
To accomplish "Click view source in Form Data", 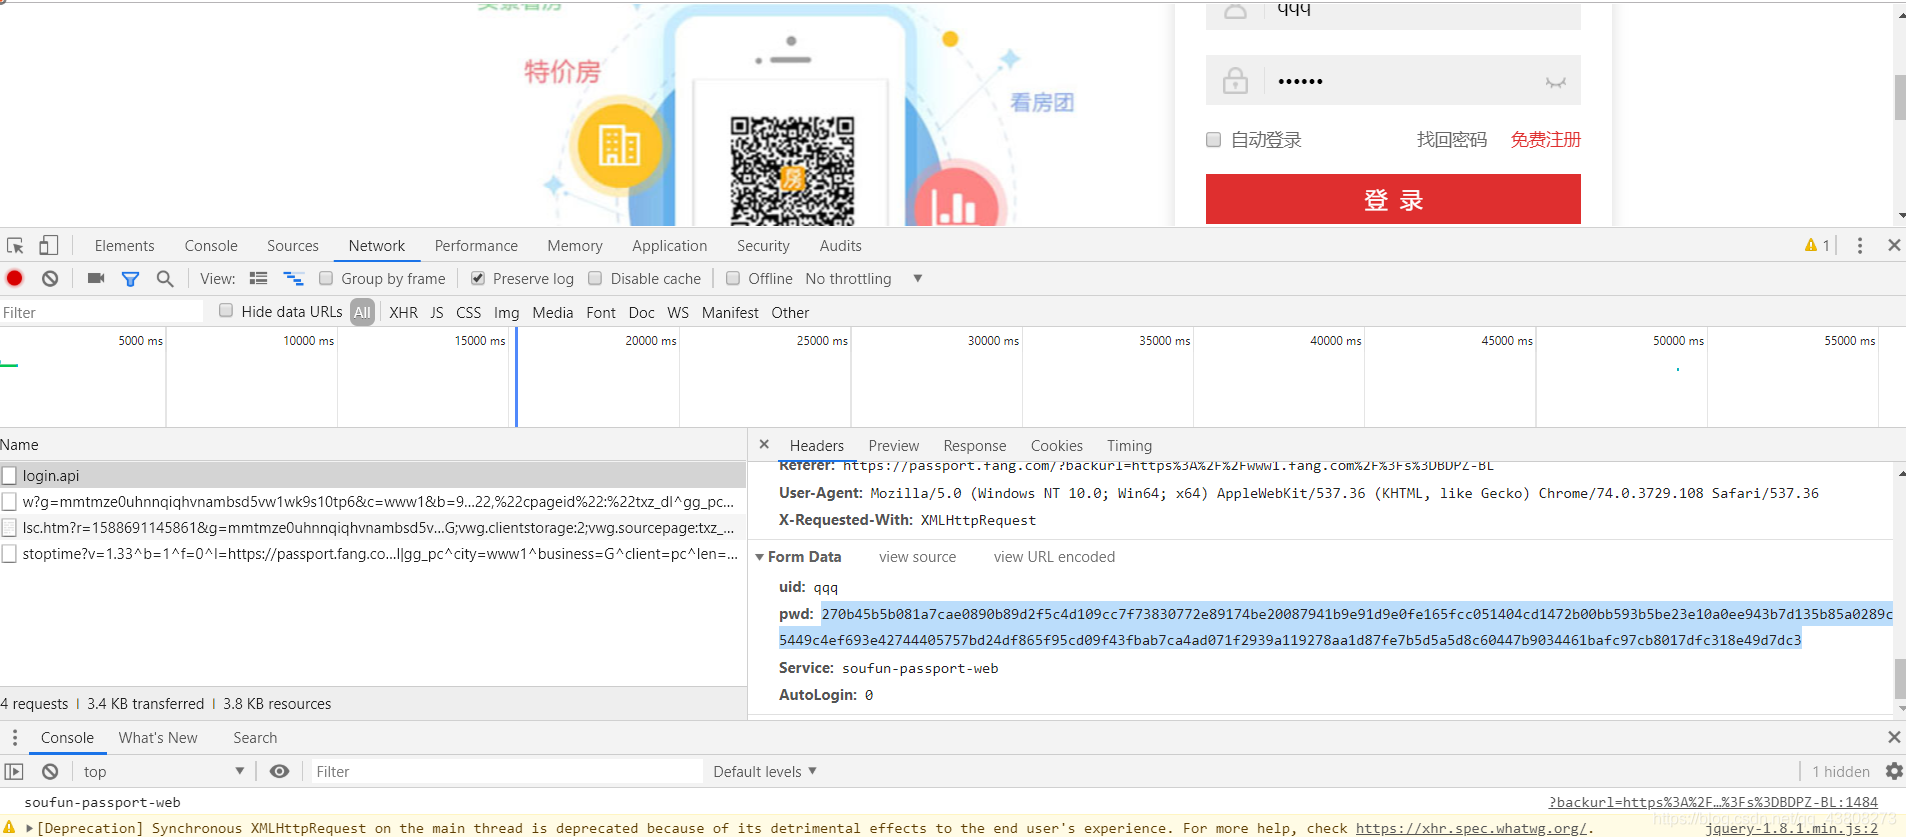I will pos(918,557).
